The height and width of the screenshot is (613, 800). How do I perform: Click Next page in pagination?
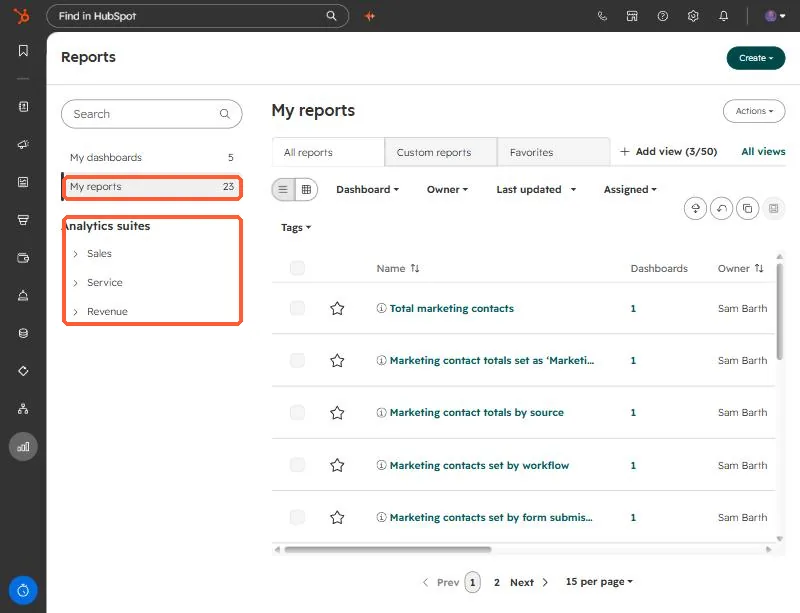point(529,582)
